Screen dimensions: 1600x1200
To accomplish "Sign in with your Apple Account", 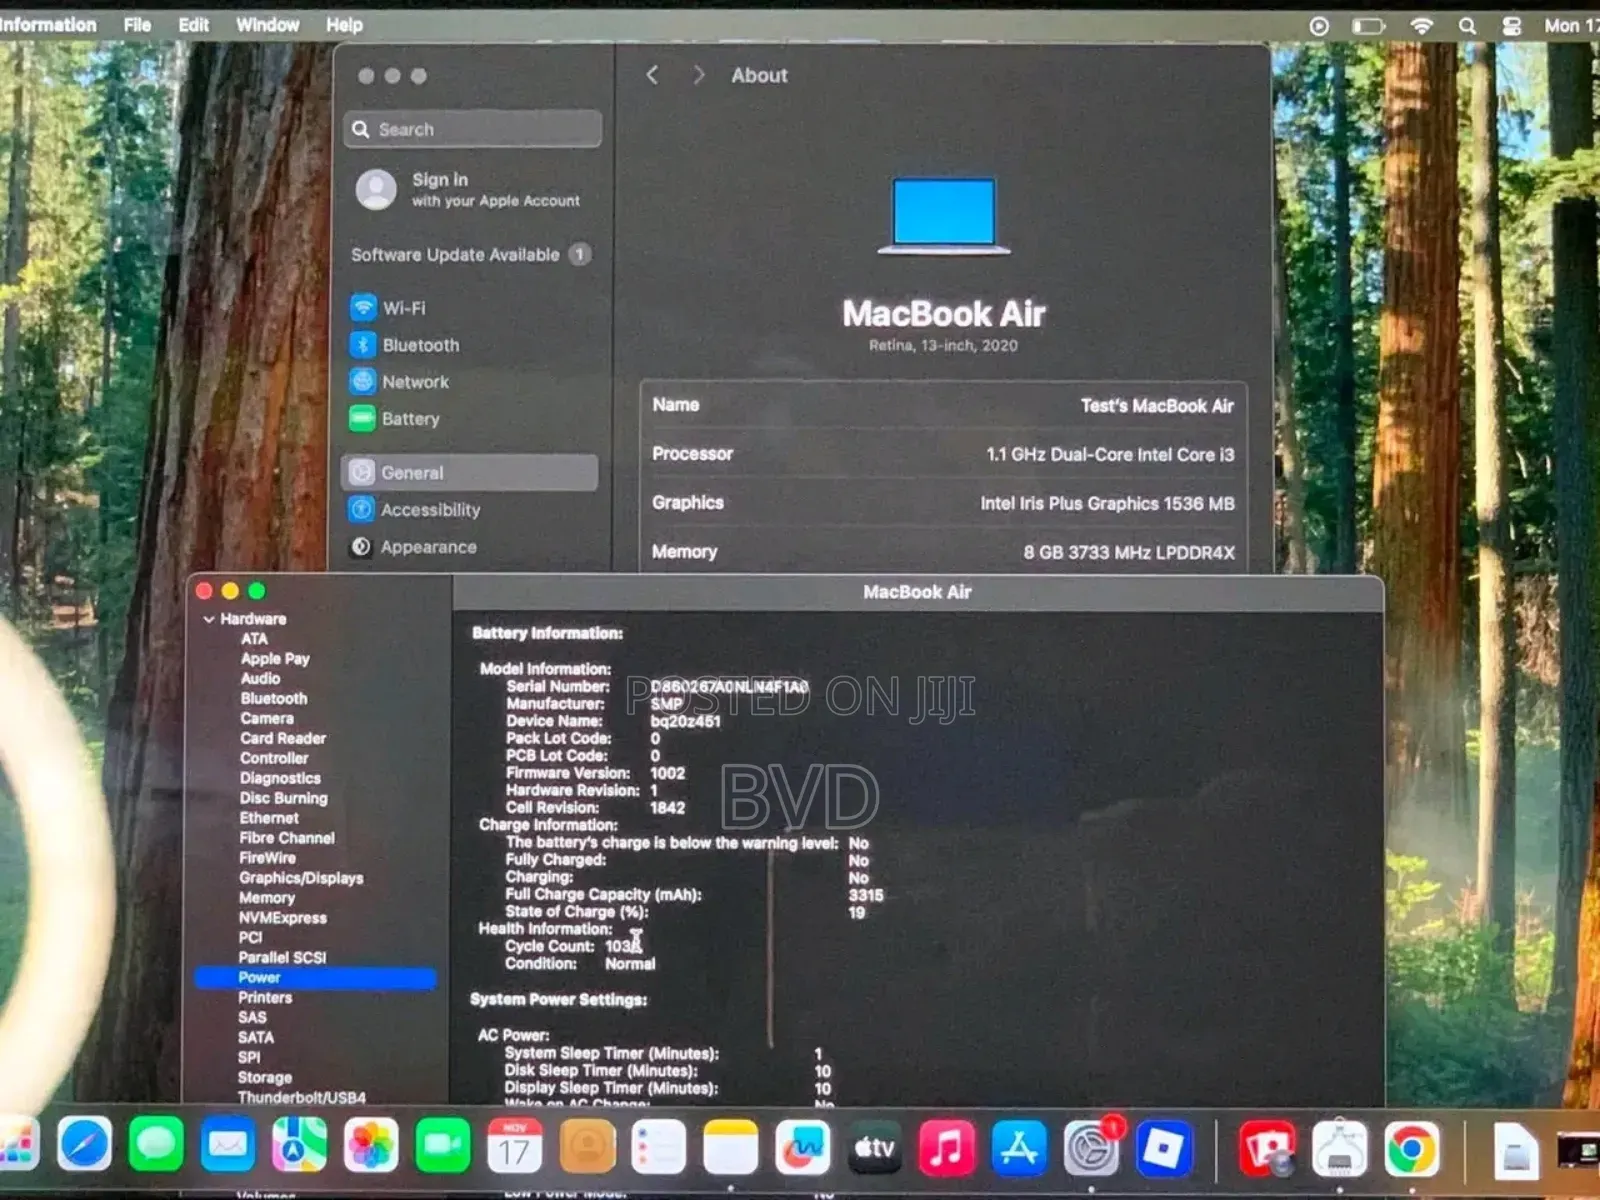I will [470, 189].
